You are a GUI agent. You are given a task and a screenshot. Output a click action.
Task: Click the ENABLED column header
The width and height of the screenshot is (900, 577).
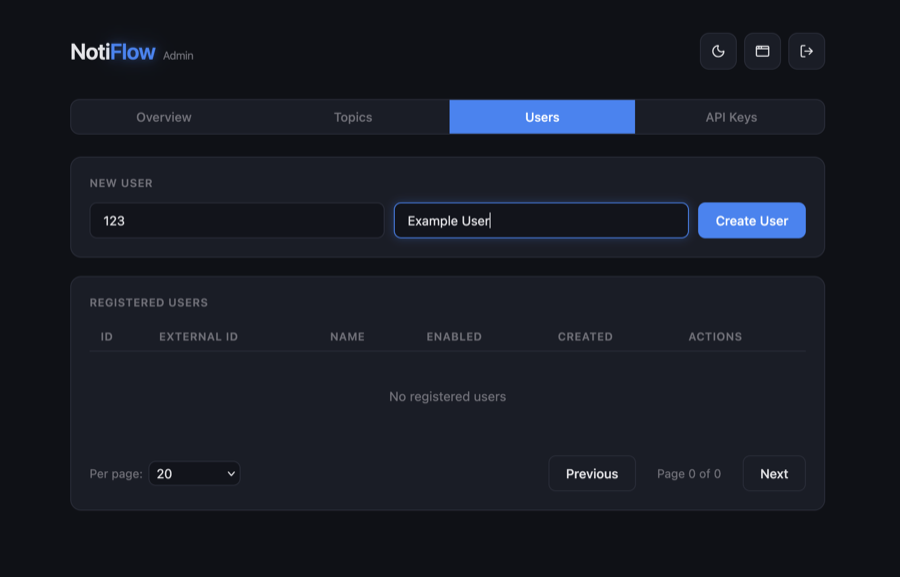tap(454, 337)
